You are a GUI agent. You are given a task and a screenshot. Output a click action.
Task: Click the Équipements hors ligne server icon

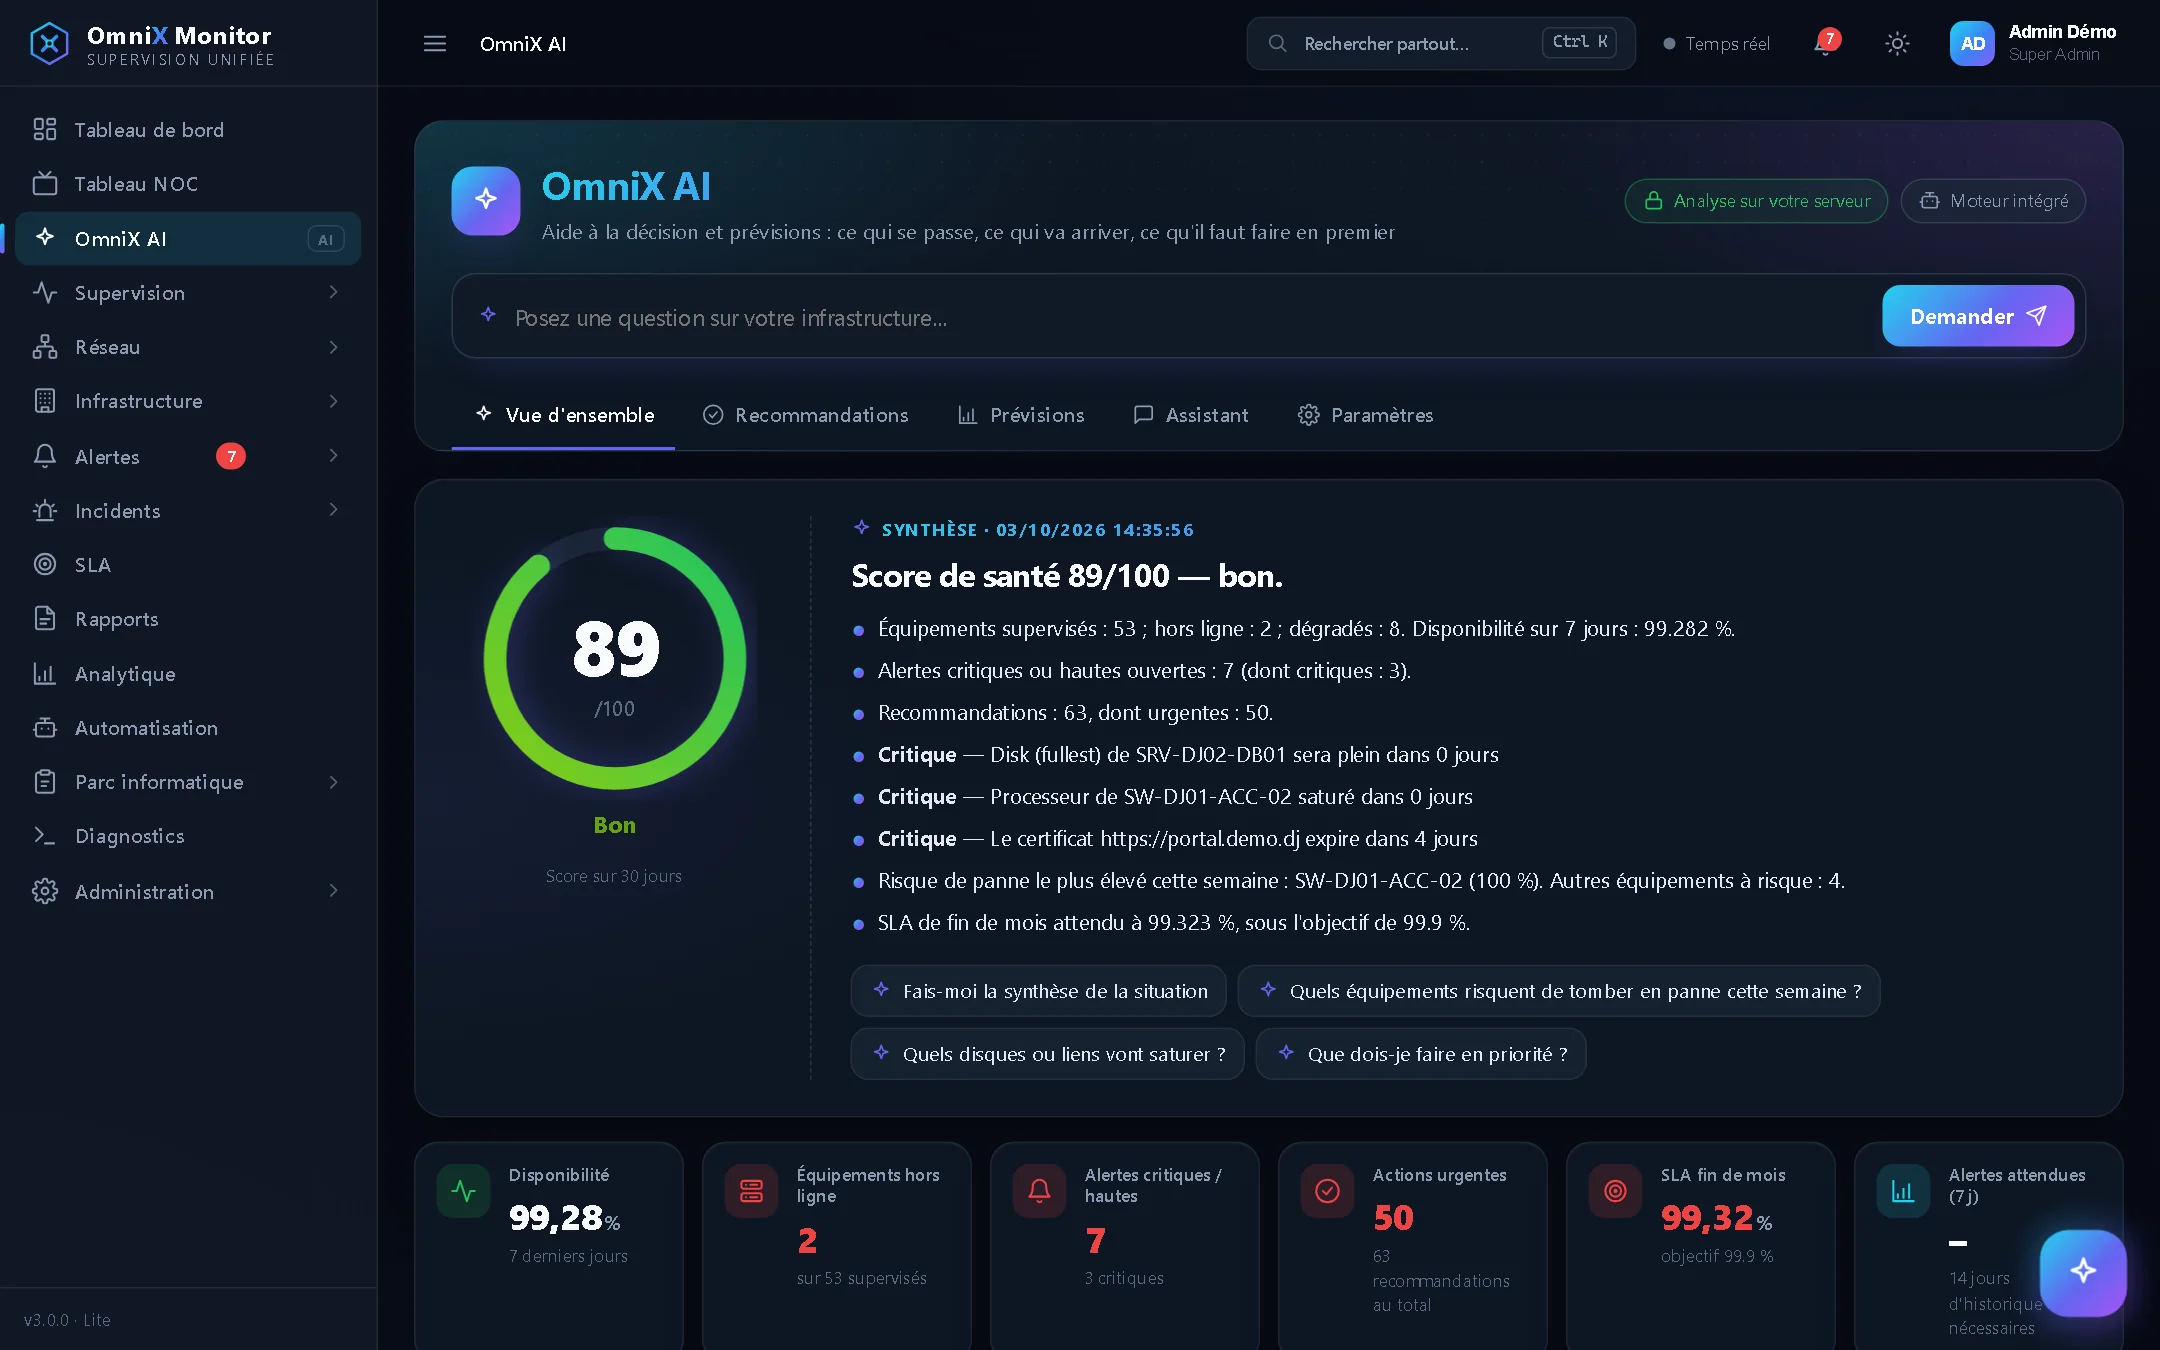click(751, 1190)
